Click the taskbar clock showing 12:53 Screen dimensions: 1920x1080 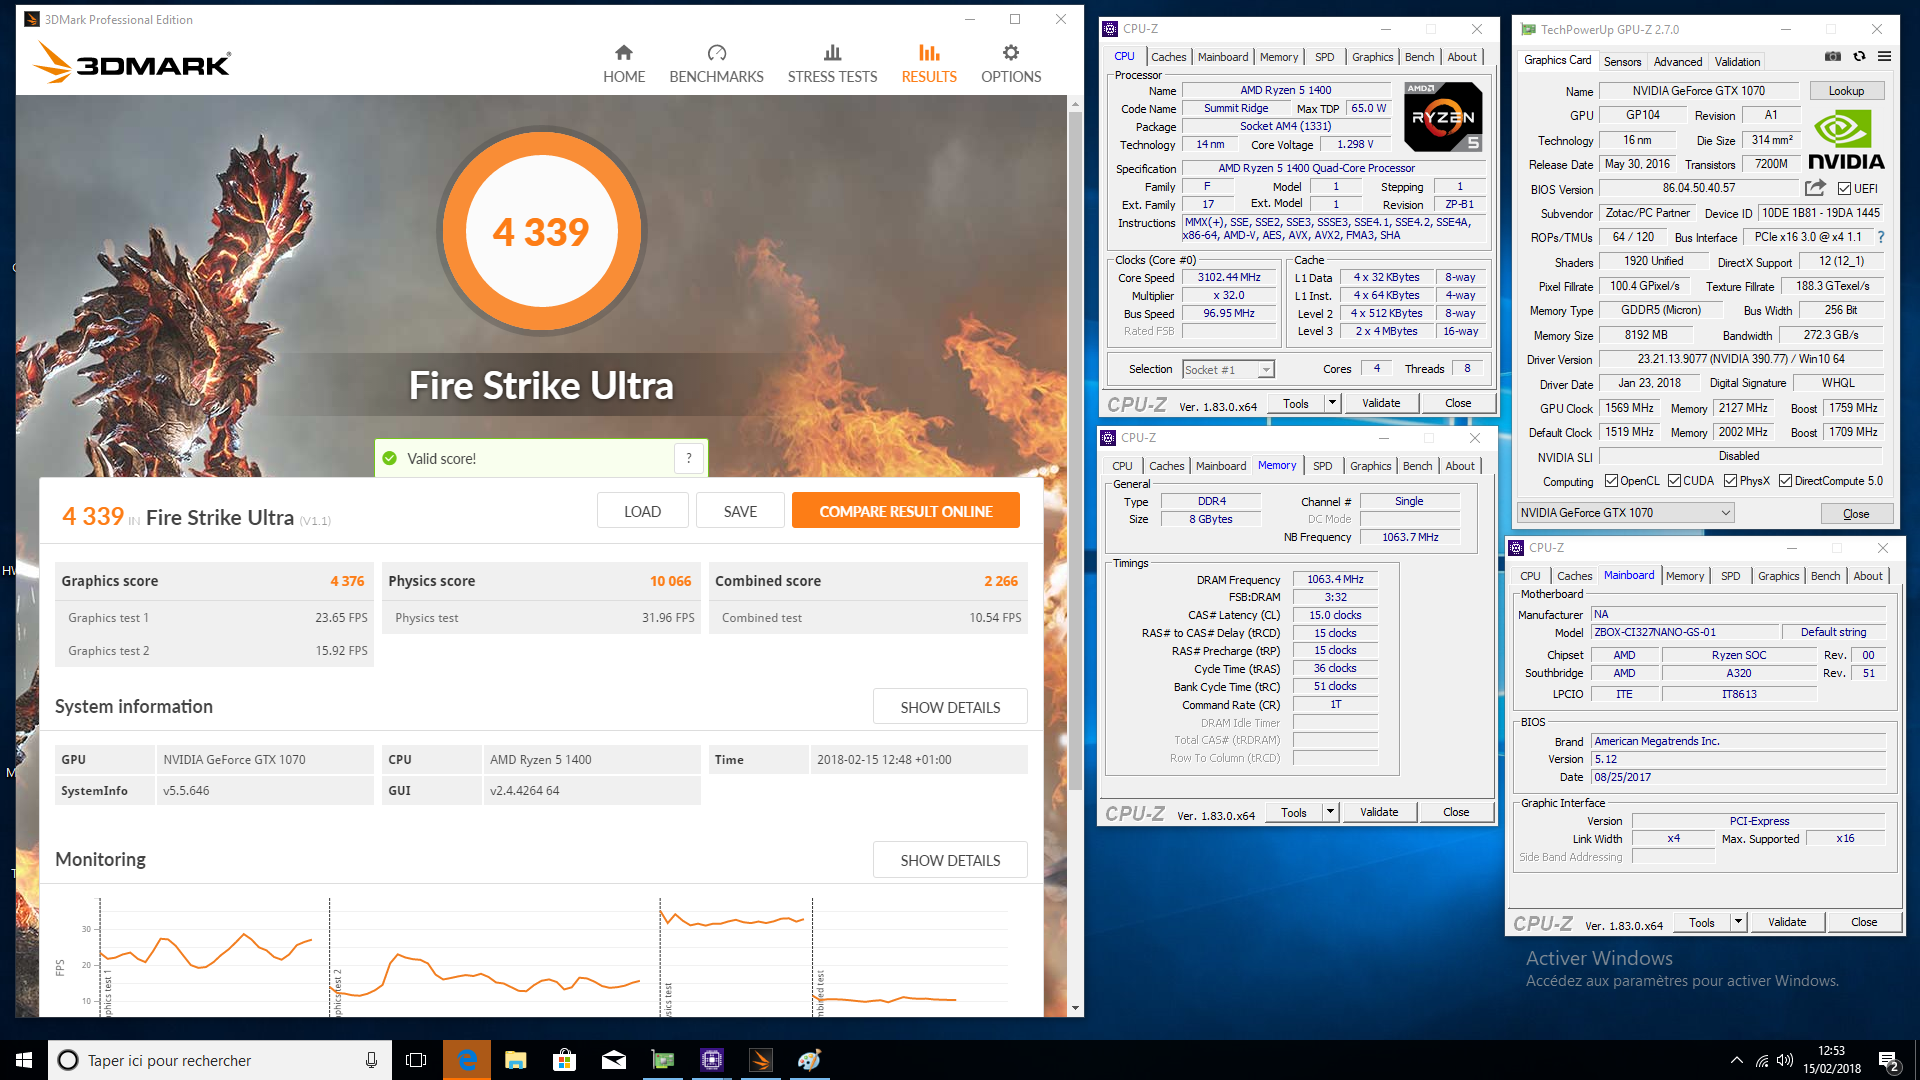click(1831, 1060)
